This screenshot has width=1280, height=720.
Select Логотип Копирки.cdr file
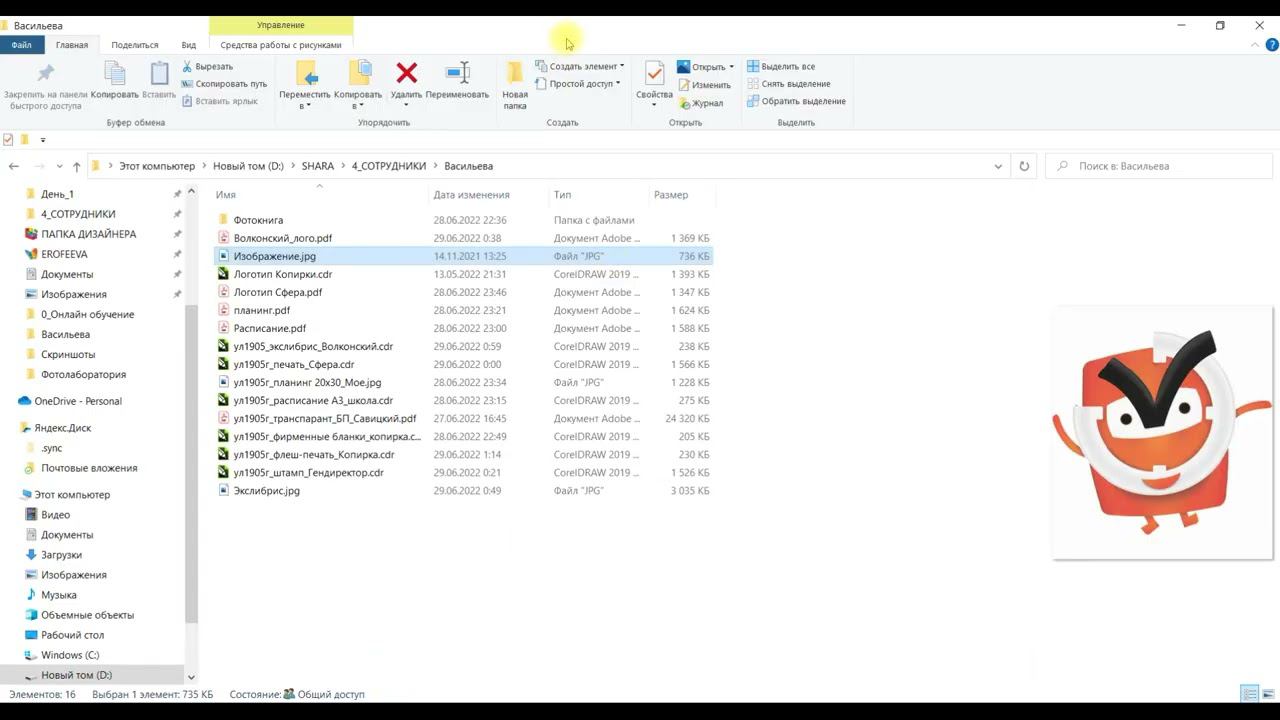pos(283,274)
